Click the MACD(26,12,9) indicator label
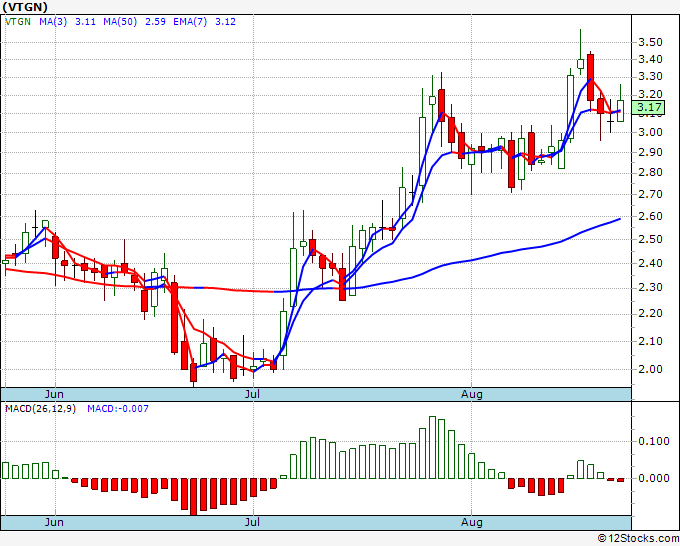This screenshot has width=680, height=546. click(40, 409)
